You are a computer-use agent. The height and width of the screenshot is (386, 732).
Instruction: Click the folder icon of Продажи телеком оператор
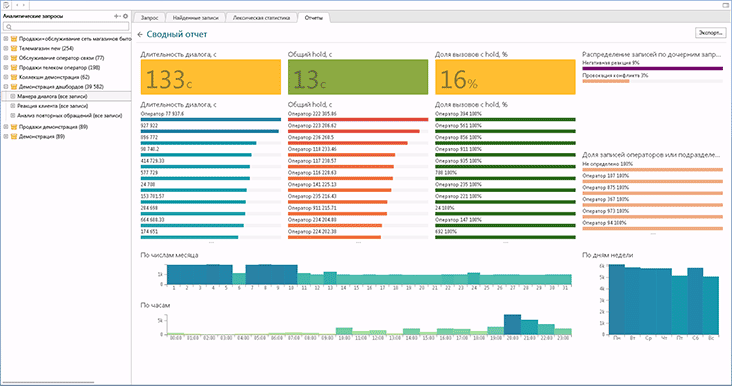pos(14,68)
